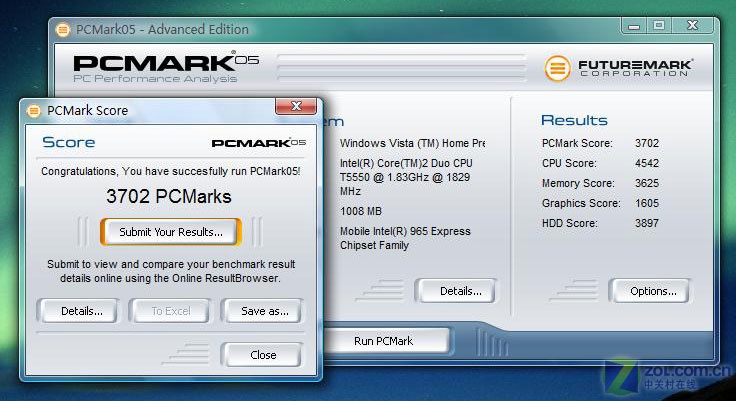Click the '1008 MB' memory text

coord(361,211)
